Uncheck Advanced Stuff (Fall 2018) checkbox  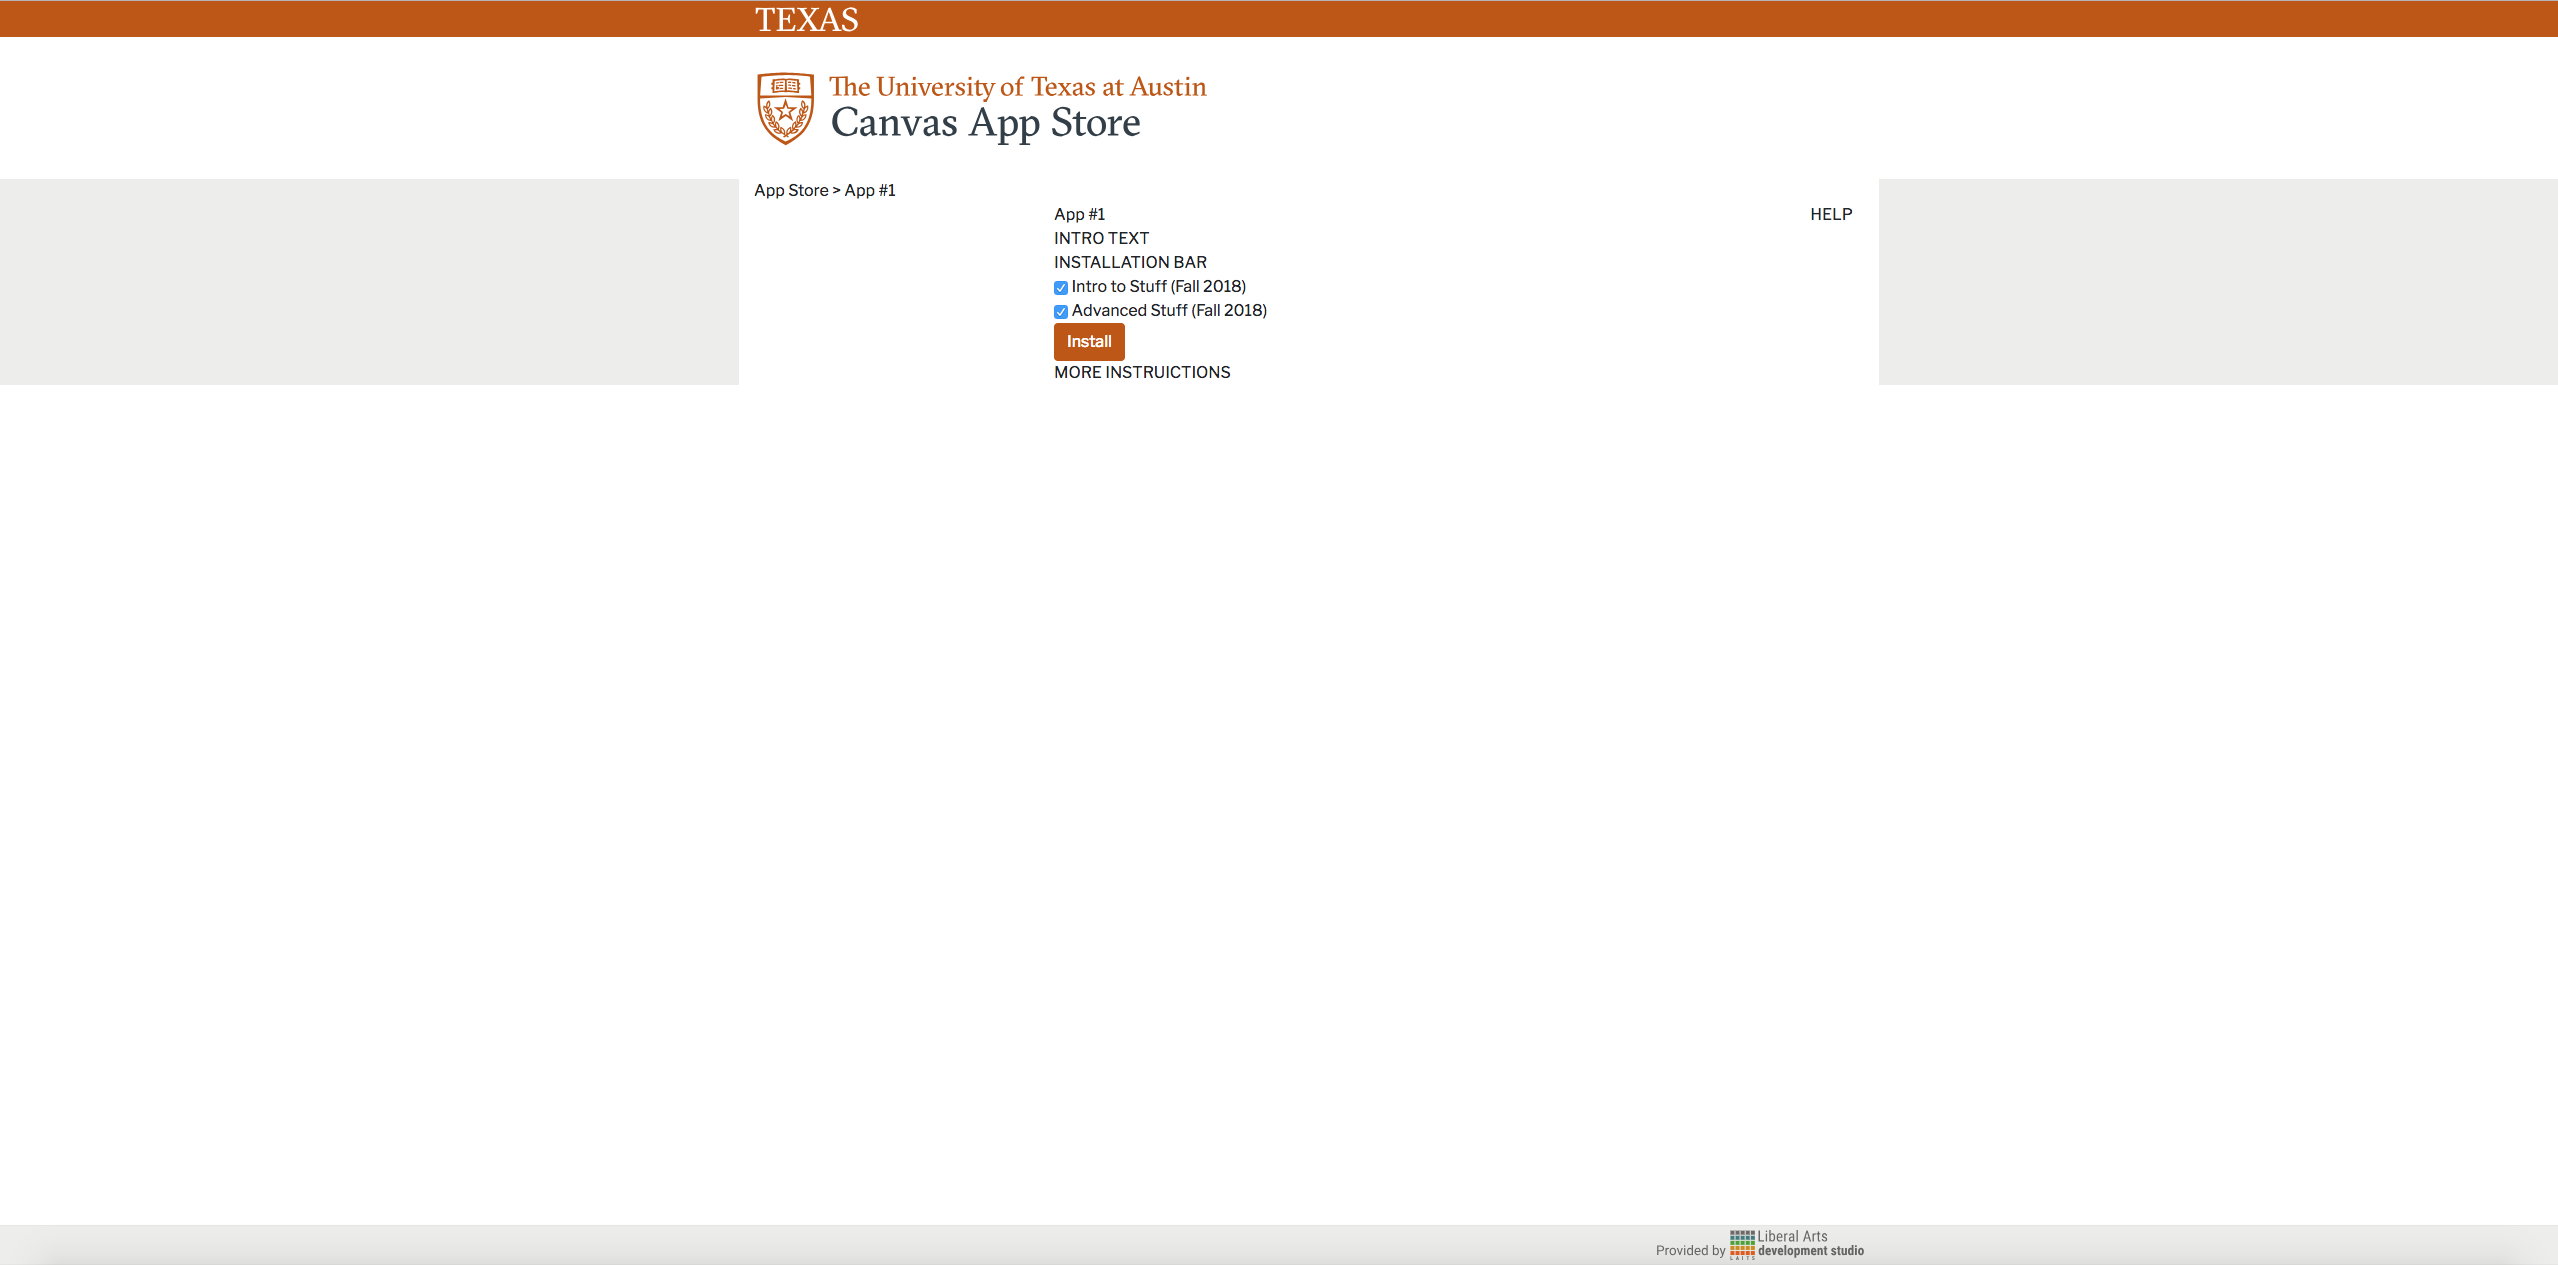click(1061, 312)
